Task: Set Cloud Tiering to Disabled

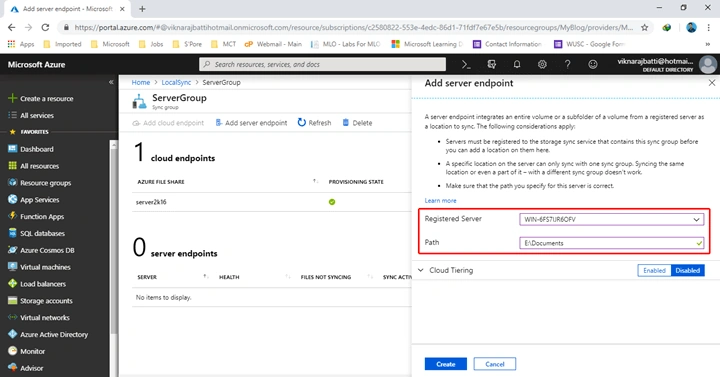Action: 687,270
